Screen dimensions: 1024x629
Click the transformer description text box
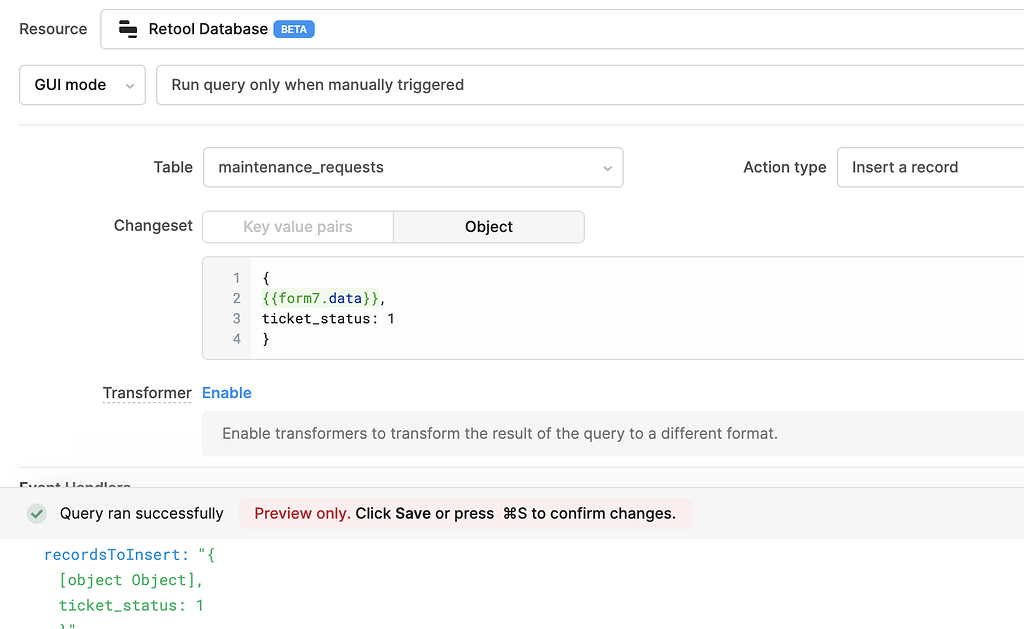500,434
